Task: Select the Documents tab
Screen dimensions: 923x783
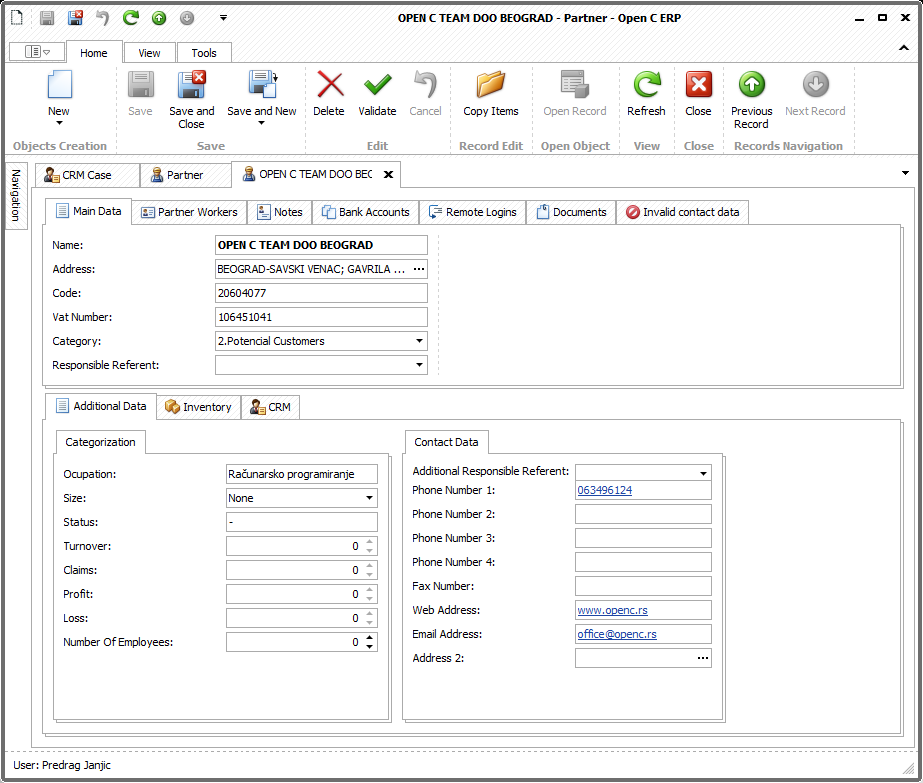Action: point(571,212)
